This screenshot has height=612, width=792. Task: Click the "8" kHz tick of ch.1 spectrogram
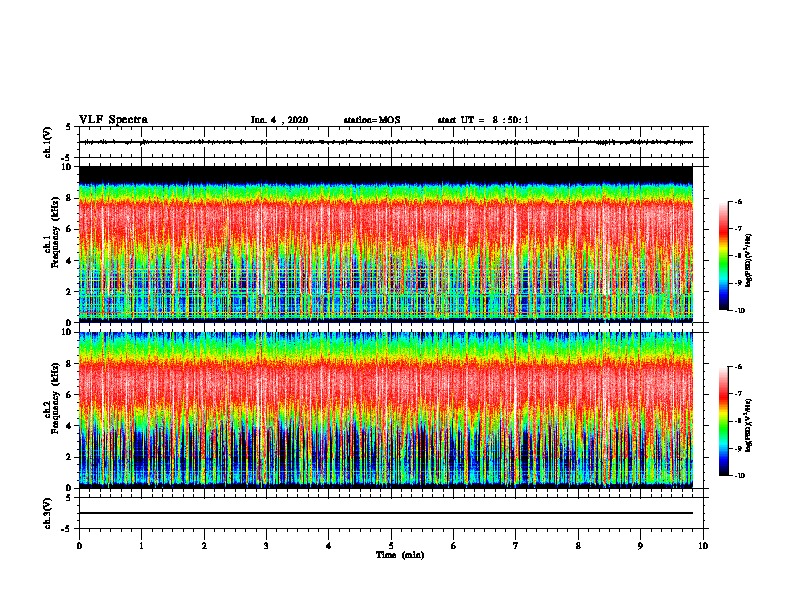[x=69, y=198]
